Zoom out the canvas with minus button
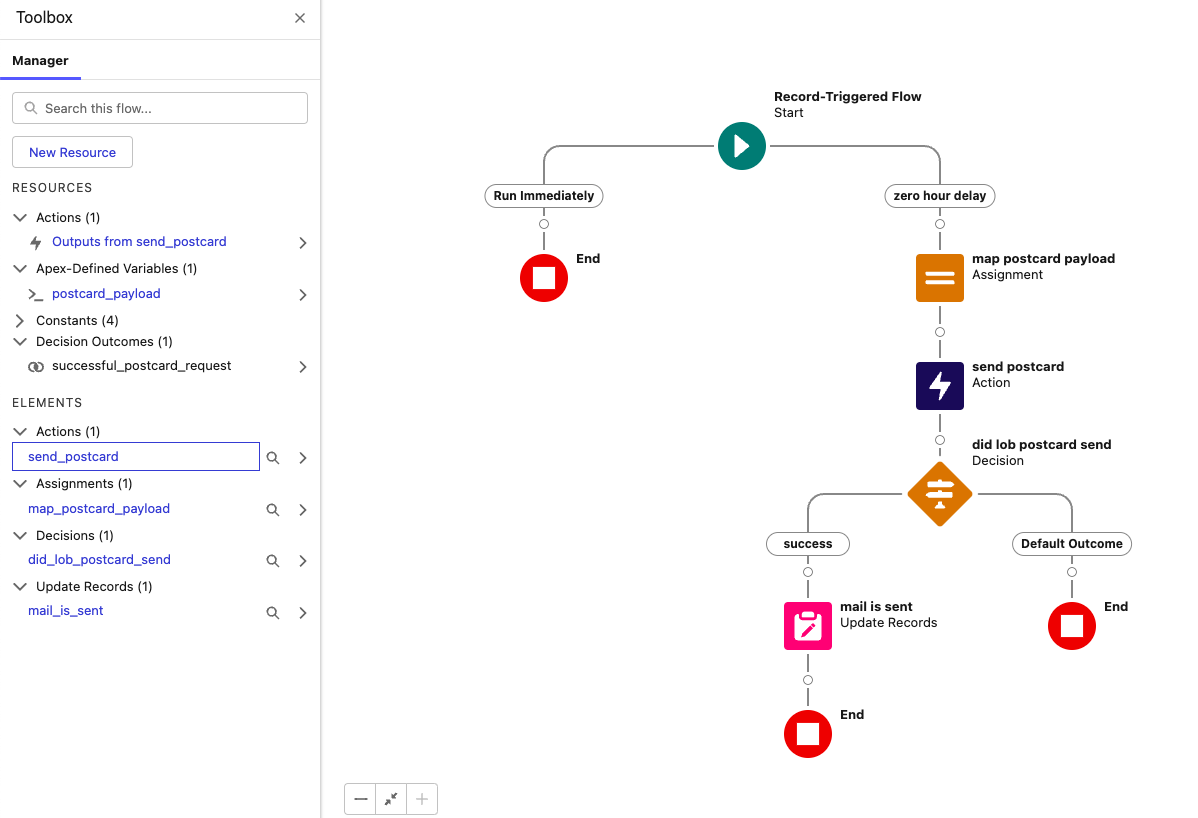The width and height of the screenshot is (1198, 818). 361,799
